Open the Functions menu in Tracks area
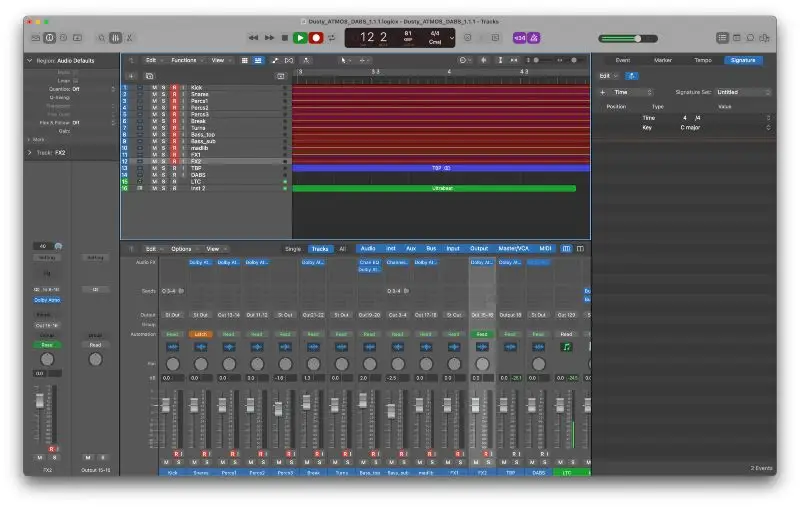Screen dimensions: 800x507 pos(185,60)
